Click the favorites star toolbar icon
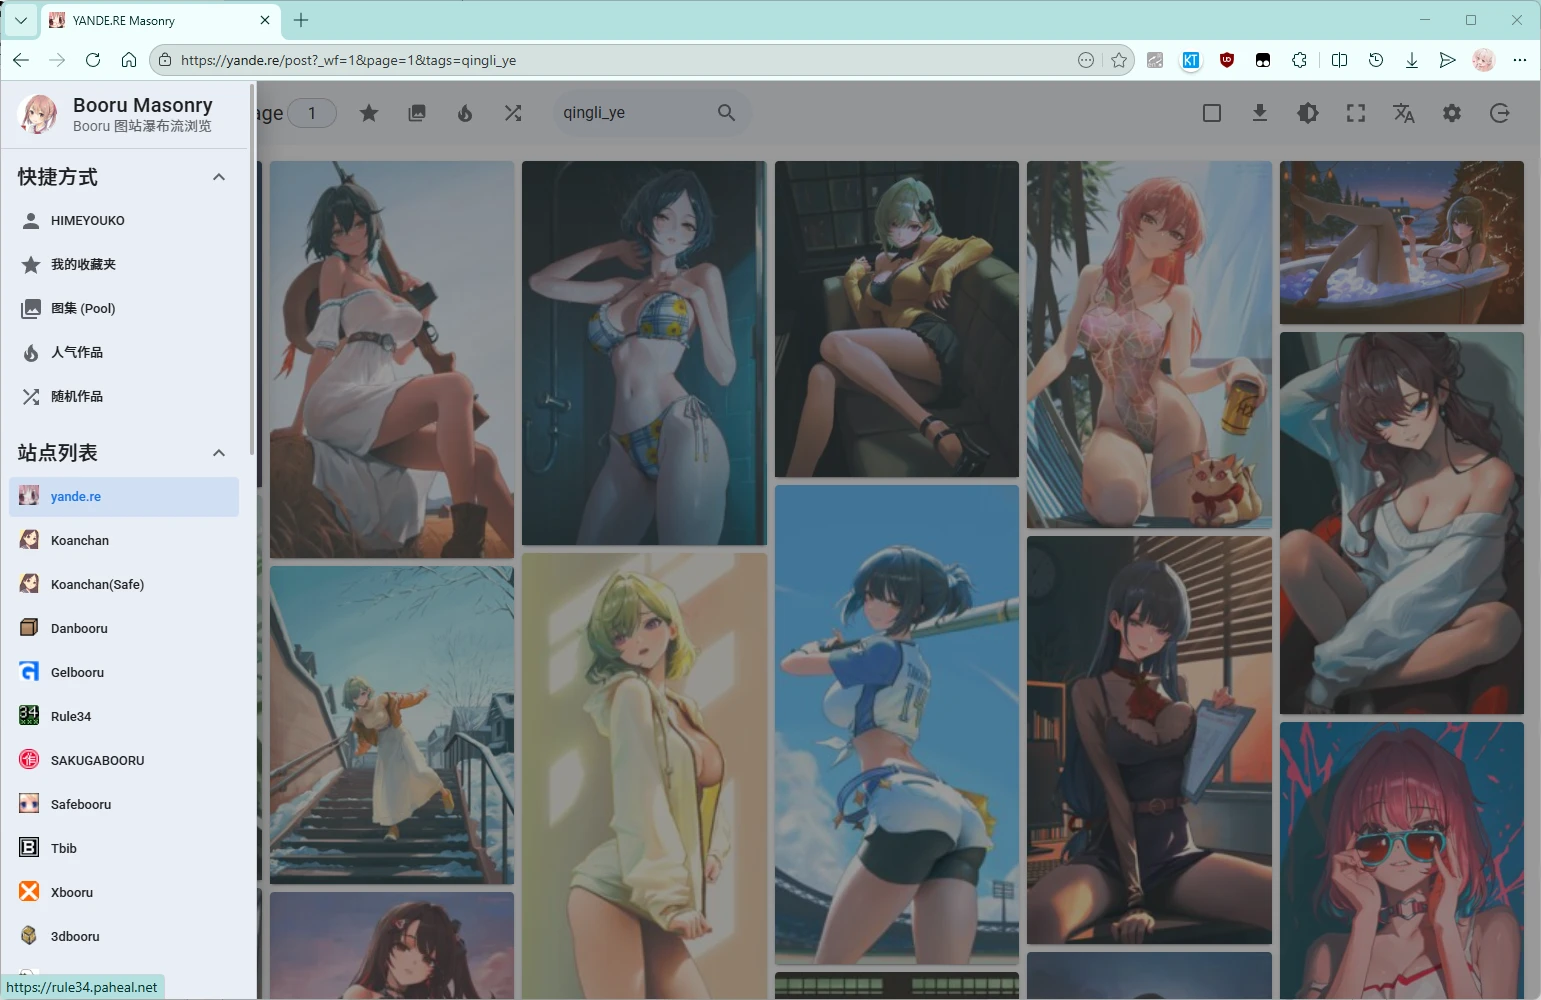The image size is (1541, 1000). pos(369,113)
